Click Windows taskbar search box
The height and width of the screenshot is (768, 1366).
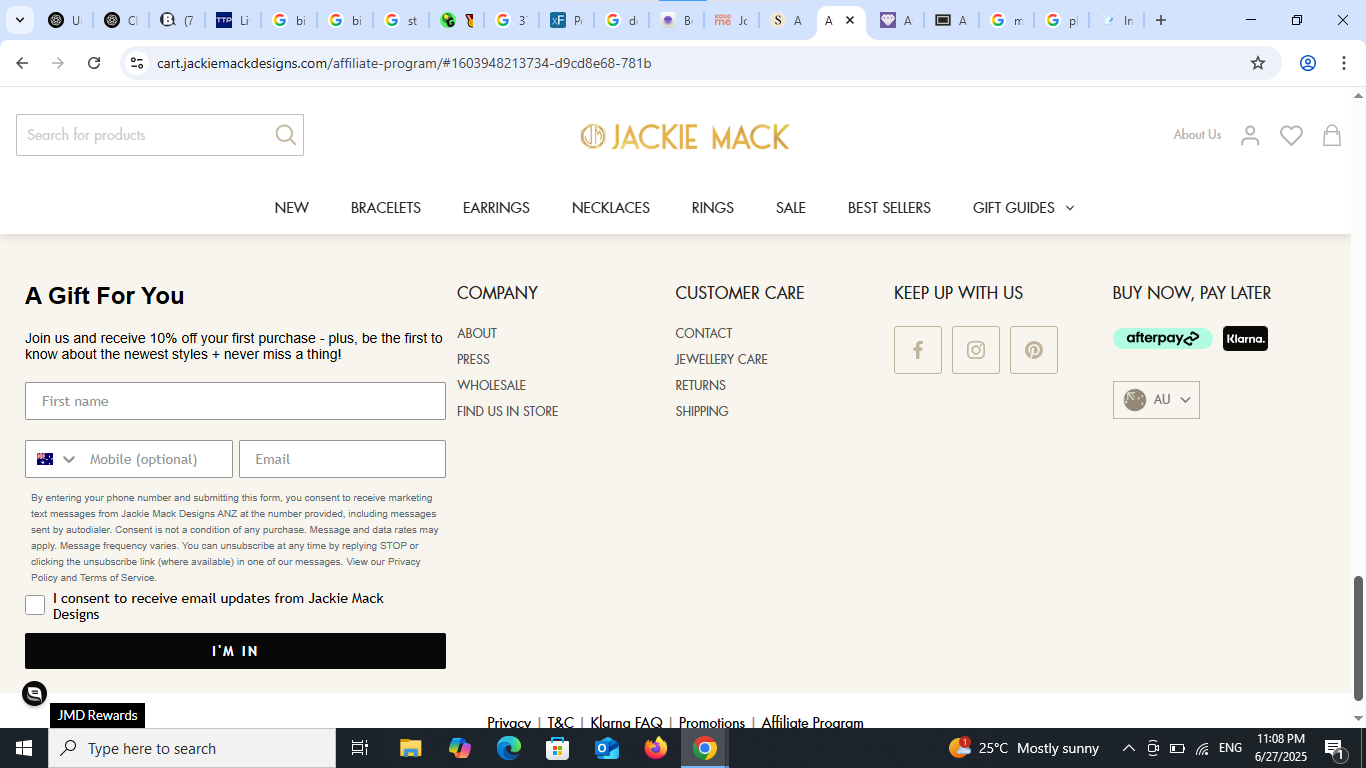192,748
